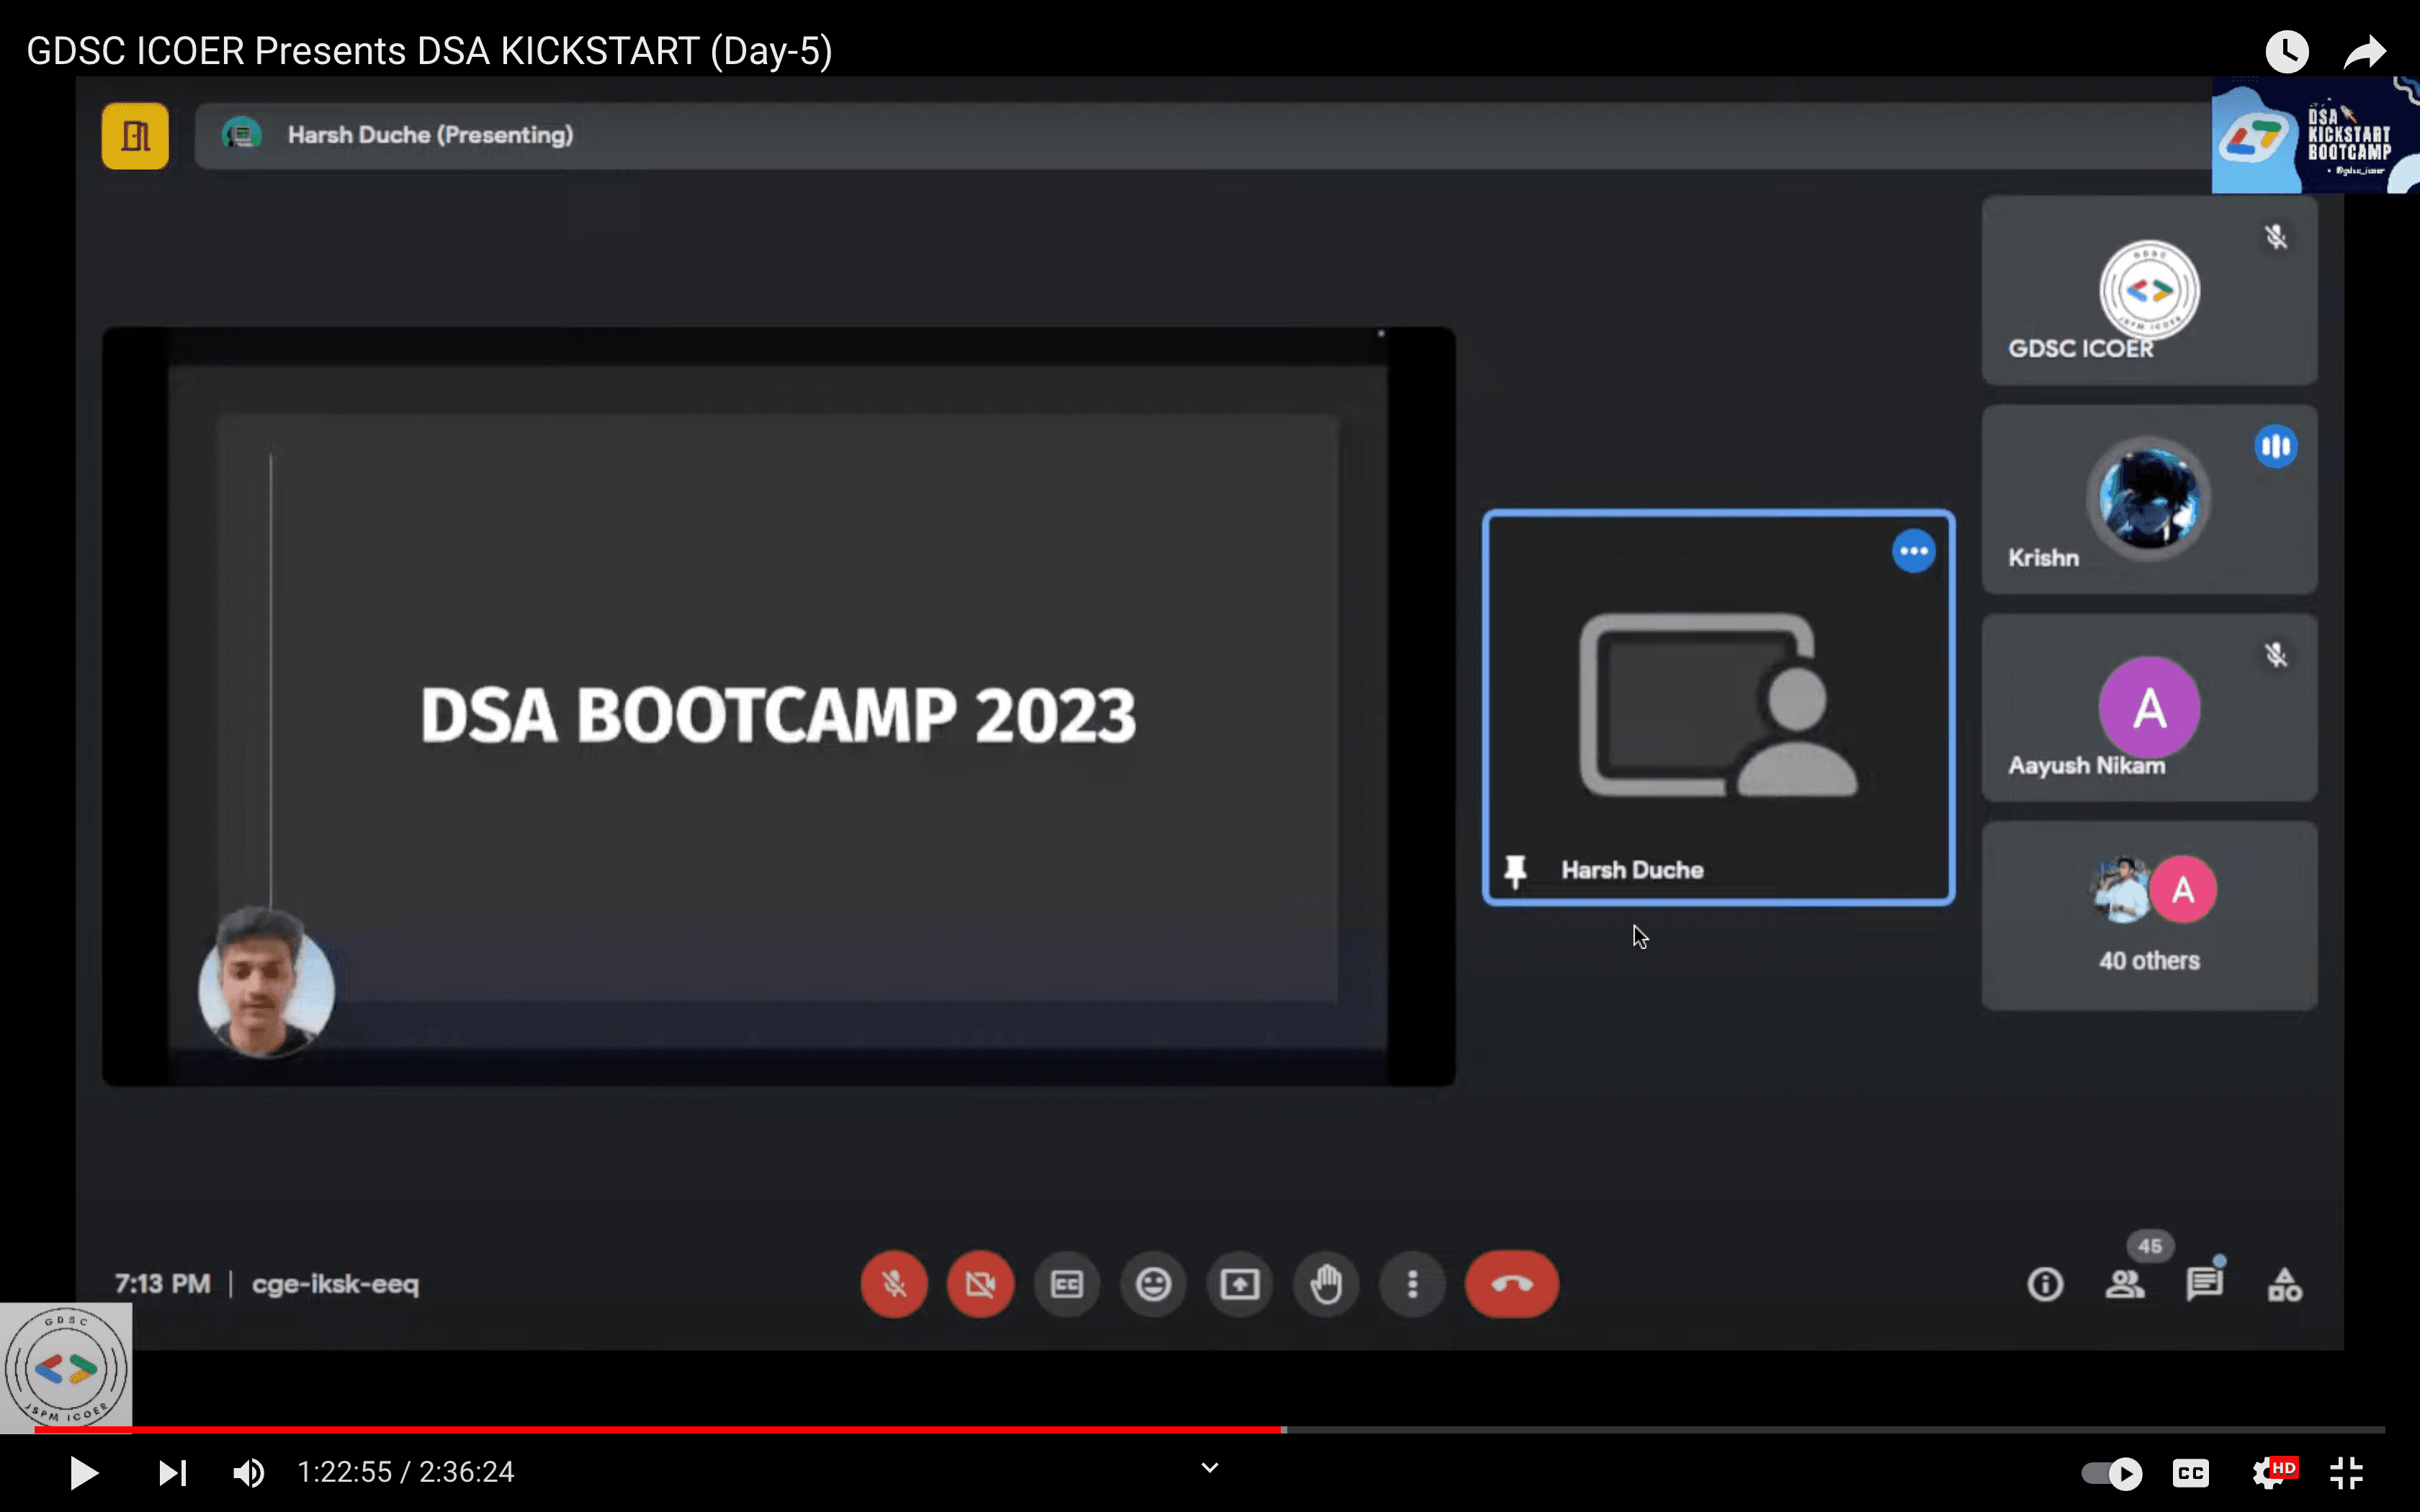2420x1512 pixels.
Task: Open the meeting chat icon
Action: pos(2204,1284)
